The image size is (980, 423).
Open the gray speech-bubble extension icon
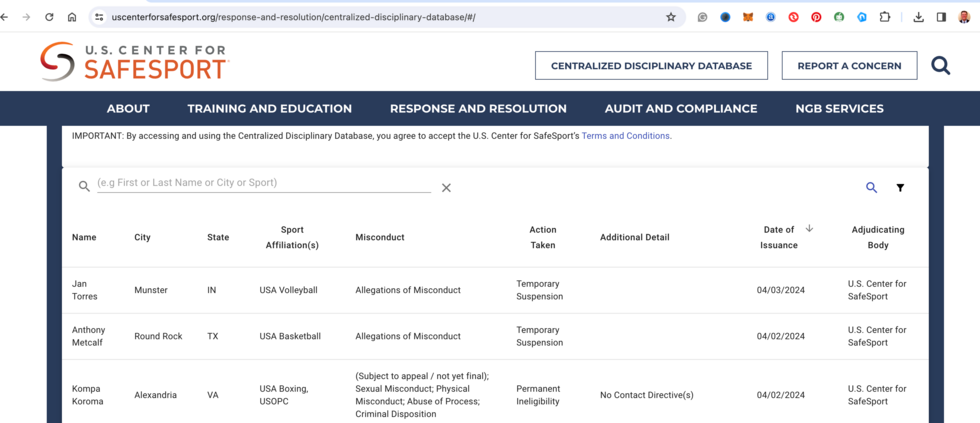[702, 17]
